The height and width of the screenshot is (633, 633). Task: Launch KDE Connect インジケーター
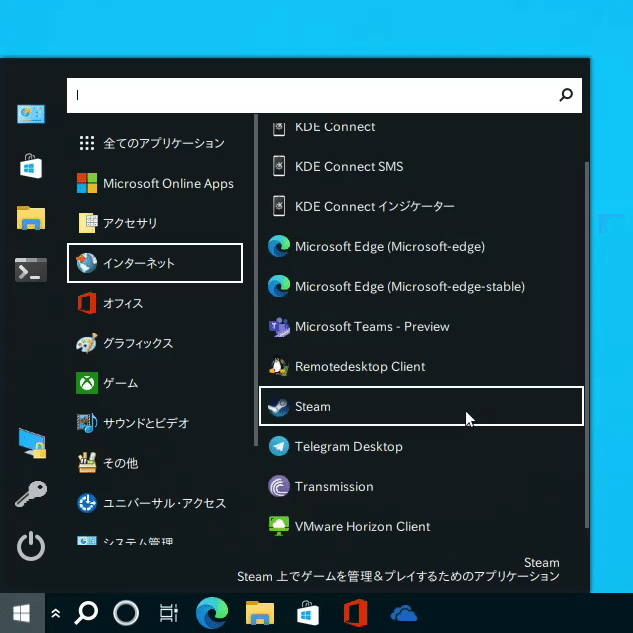pos(421,206)
